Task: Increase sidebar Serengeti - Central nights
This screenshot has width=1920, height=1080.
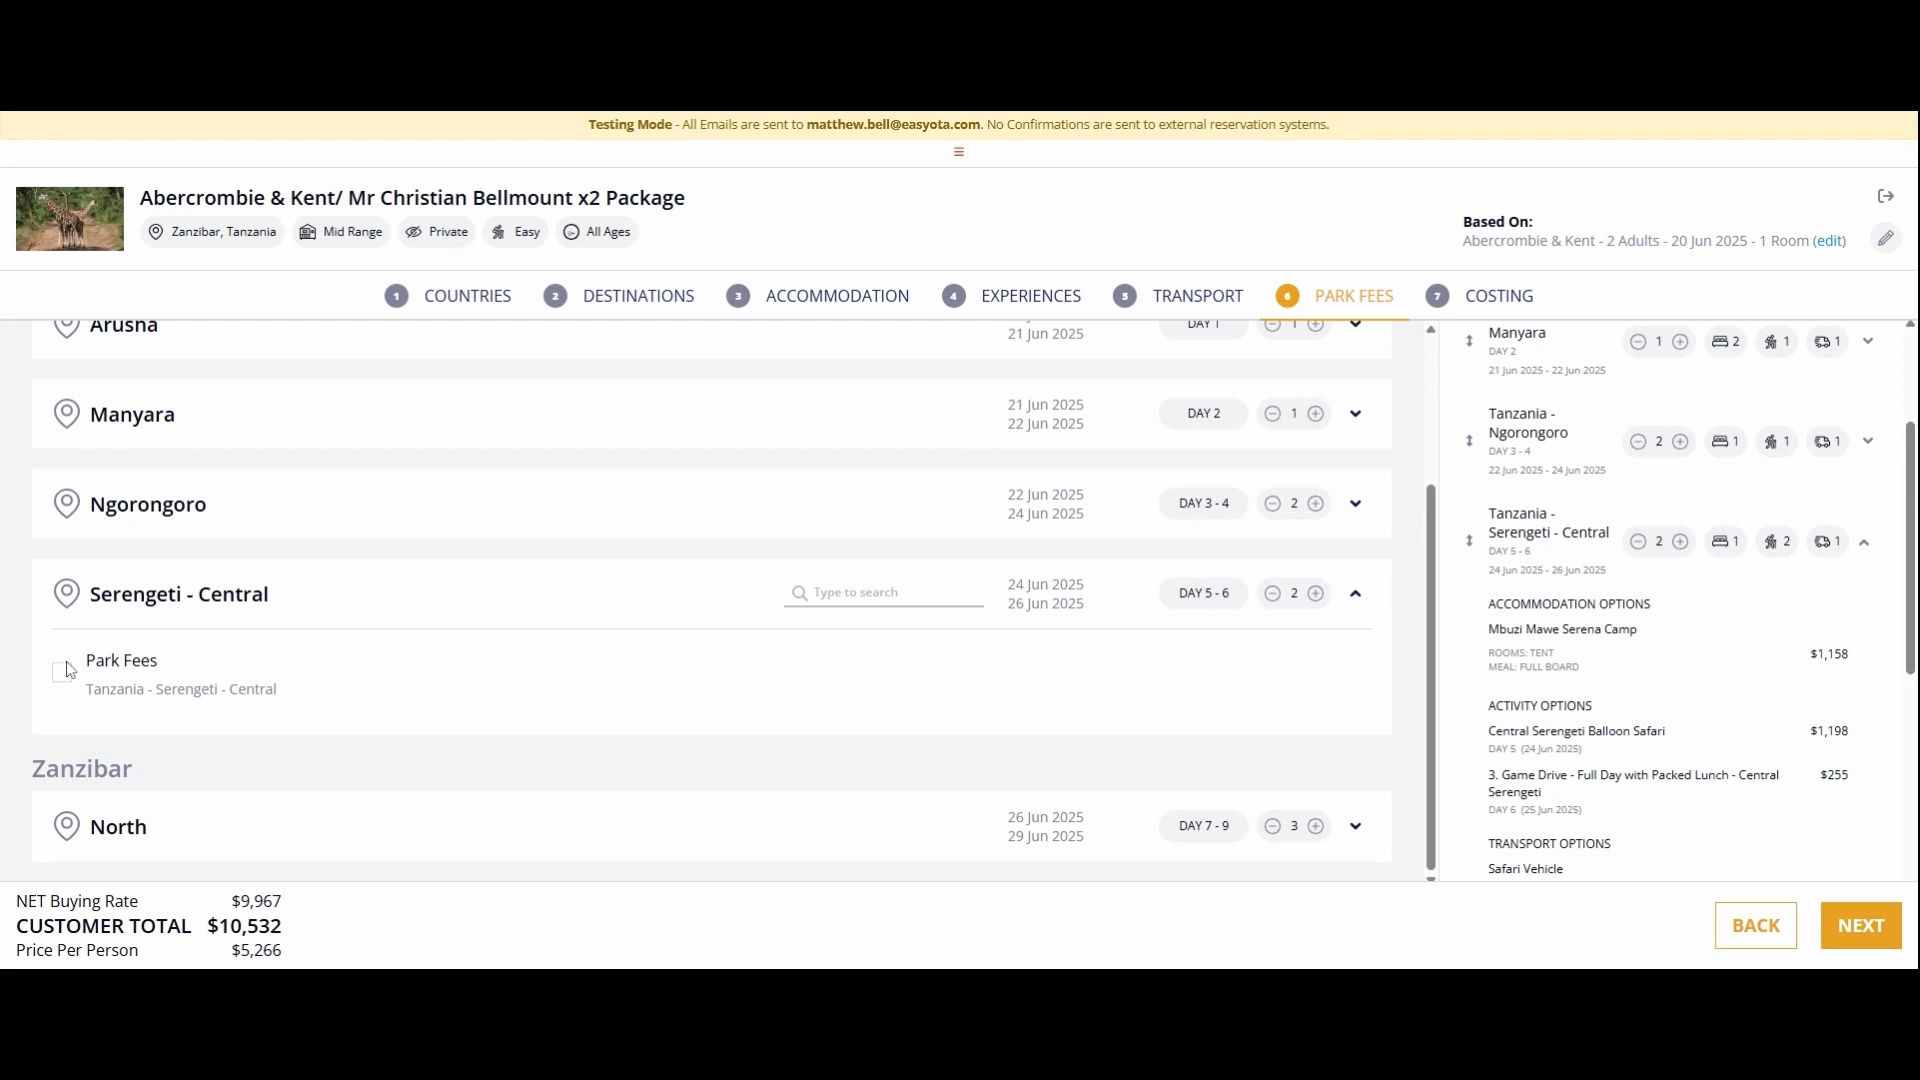Action: tap(1681, 541)
